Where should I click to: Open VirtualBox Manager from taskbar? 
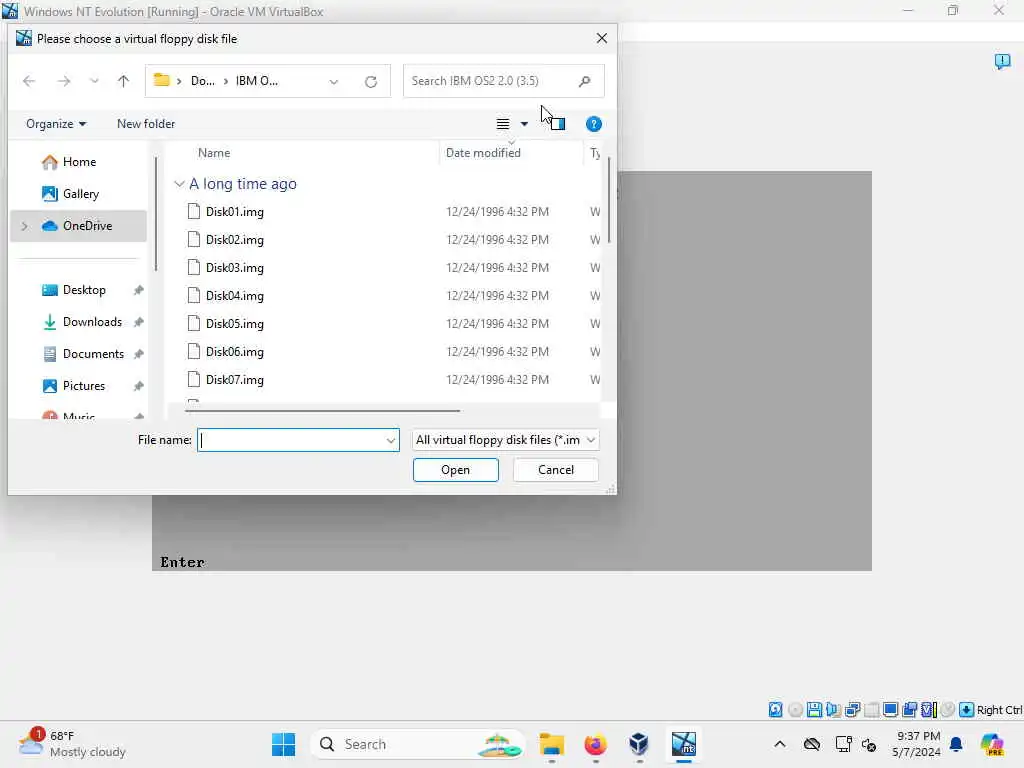[x=639, y=744]
